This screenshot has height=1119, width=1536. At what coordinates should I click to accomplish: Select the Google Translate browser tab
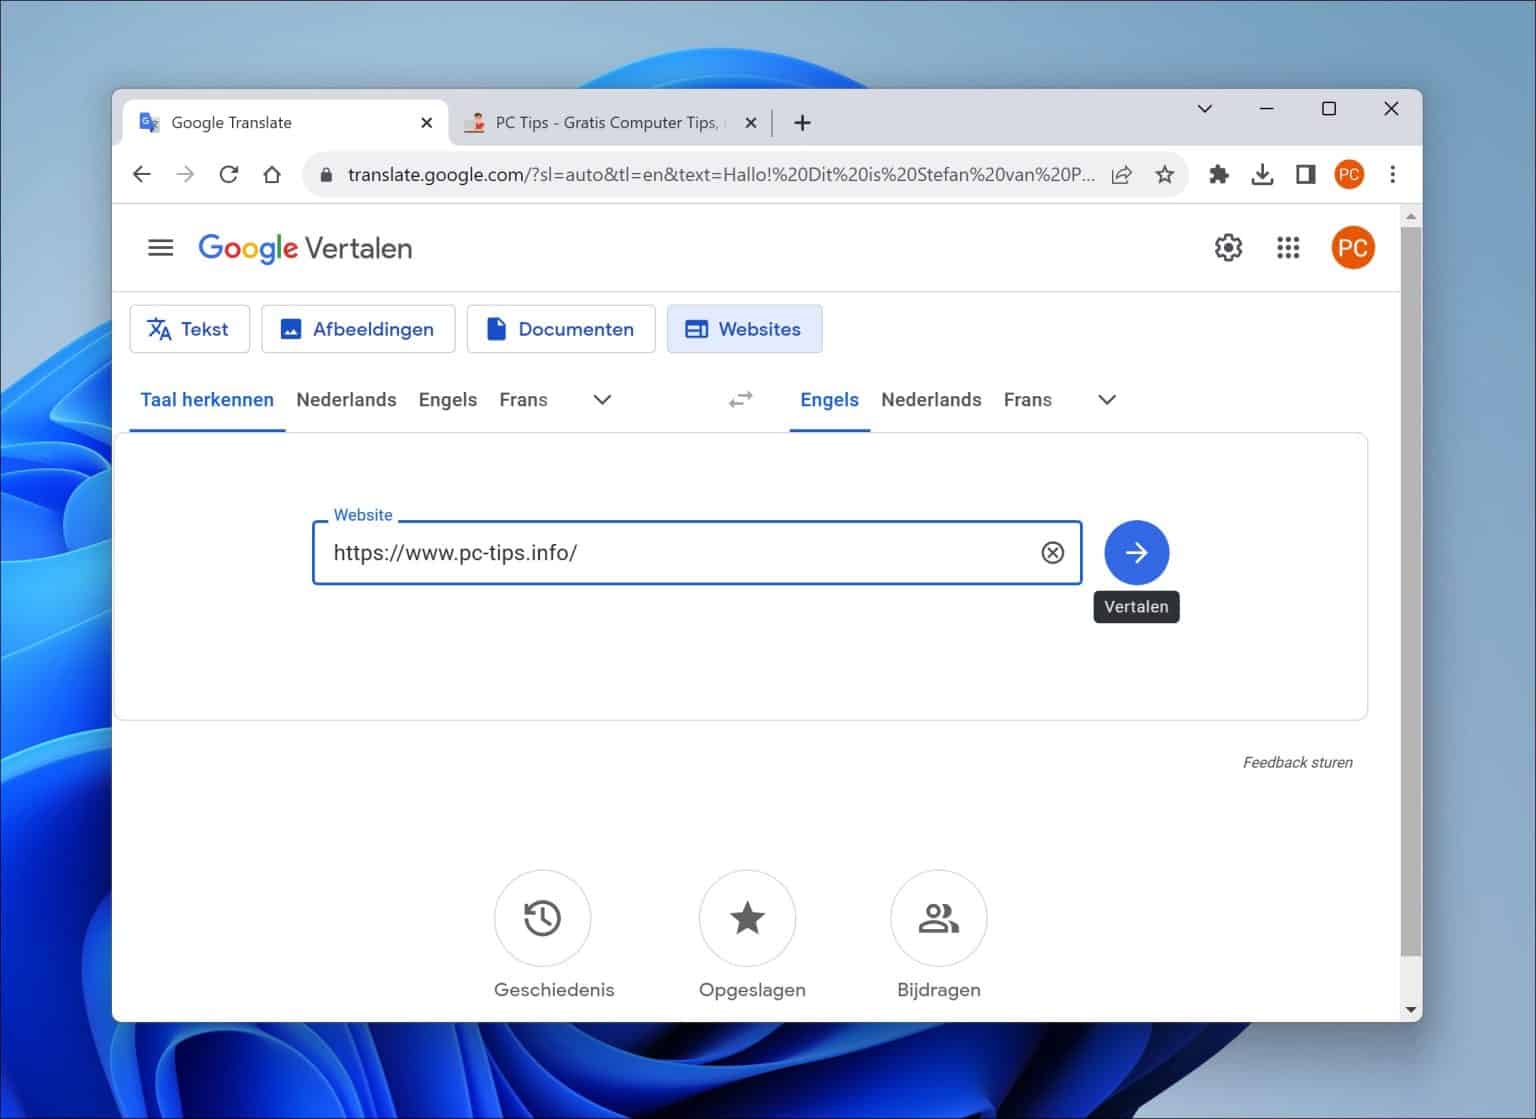click(285, 123)
